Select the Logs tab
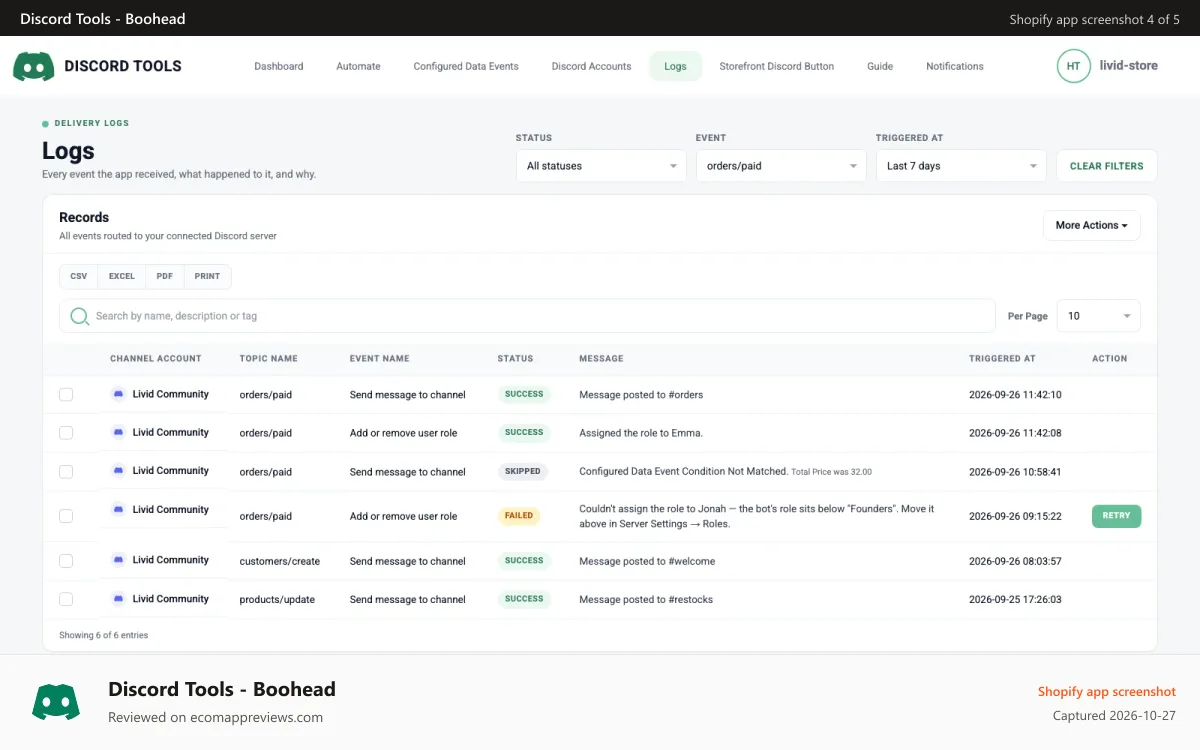Screen dimensions: 1200x750 (x=675, y=66)
